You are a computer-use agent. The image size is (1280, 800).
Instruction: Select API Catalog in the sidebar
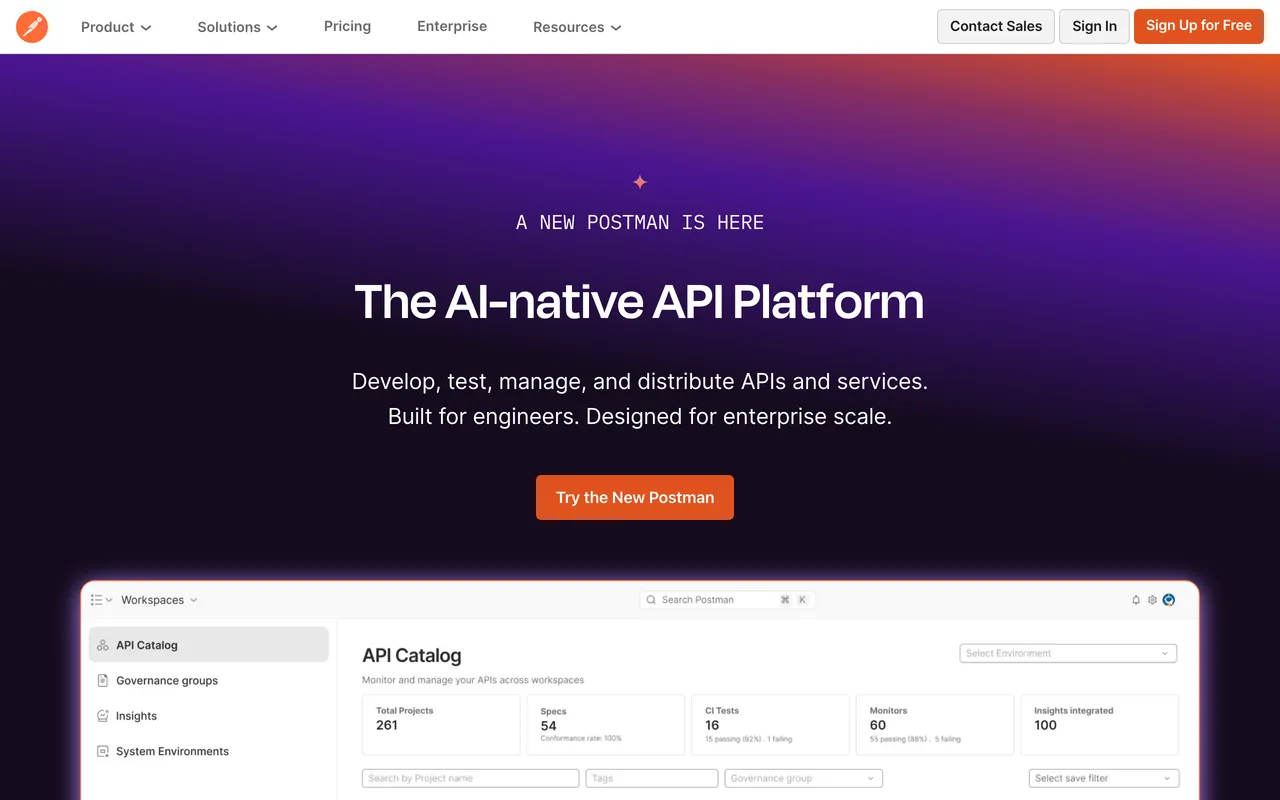209,645
